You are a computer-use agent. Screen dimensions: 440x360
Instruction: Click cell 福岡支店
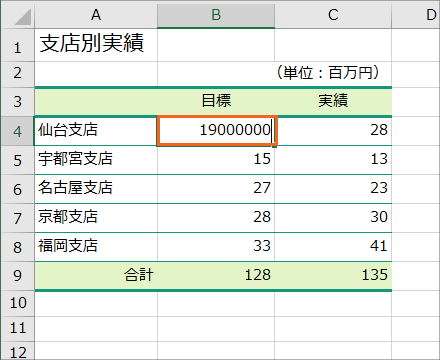pos(96,247)
